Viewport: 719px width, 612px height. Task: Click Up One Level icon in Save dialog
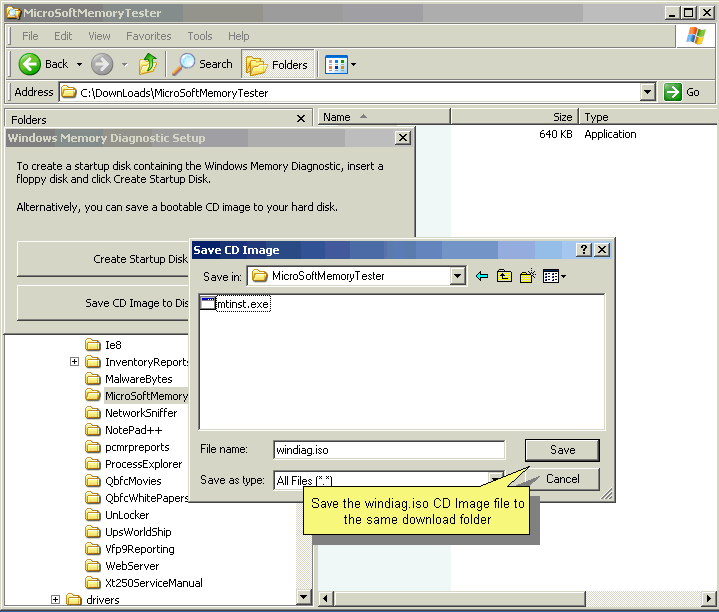point(504,276)
